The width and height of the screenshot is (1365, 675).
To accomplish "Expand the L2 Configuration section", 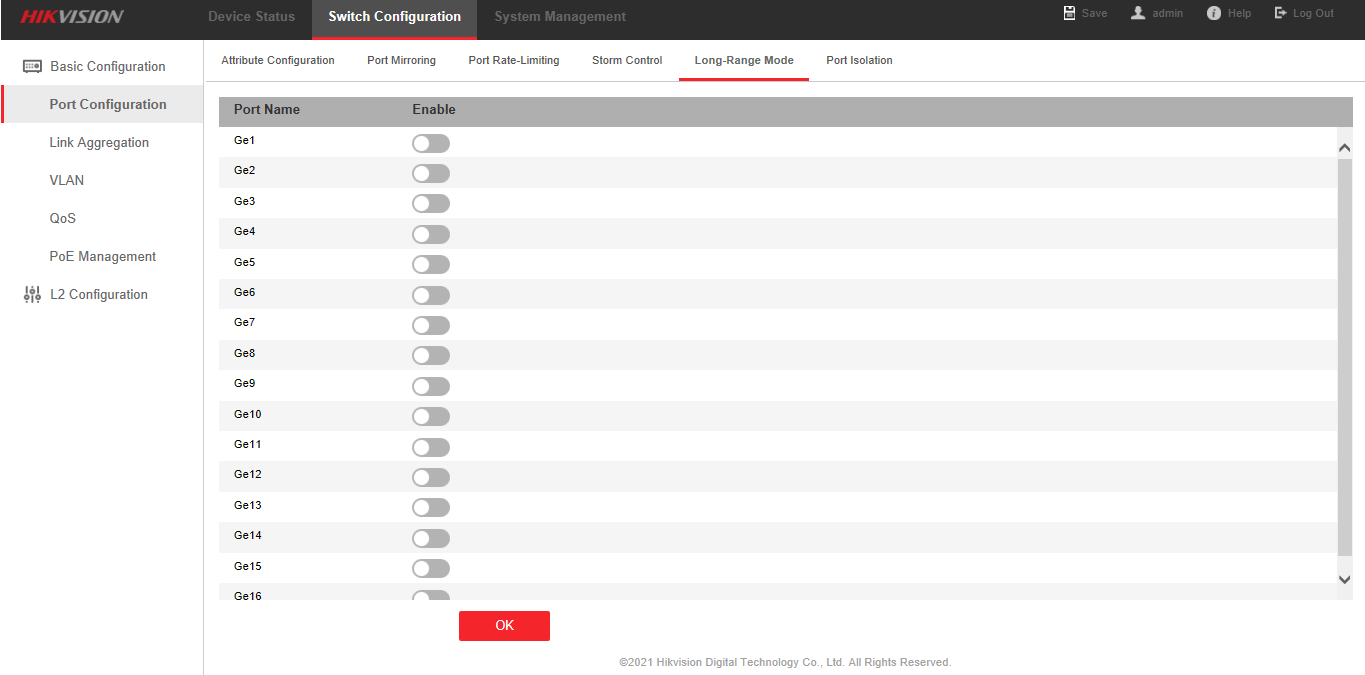I will coord(99,294).
